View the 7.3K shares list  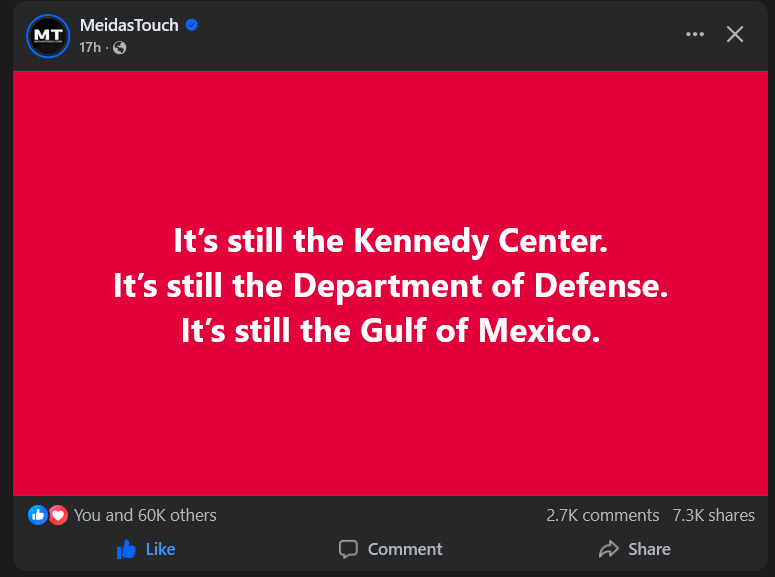click(x=713, y=515)
